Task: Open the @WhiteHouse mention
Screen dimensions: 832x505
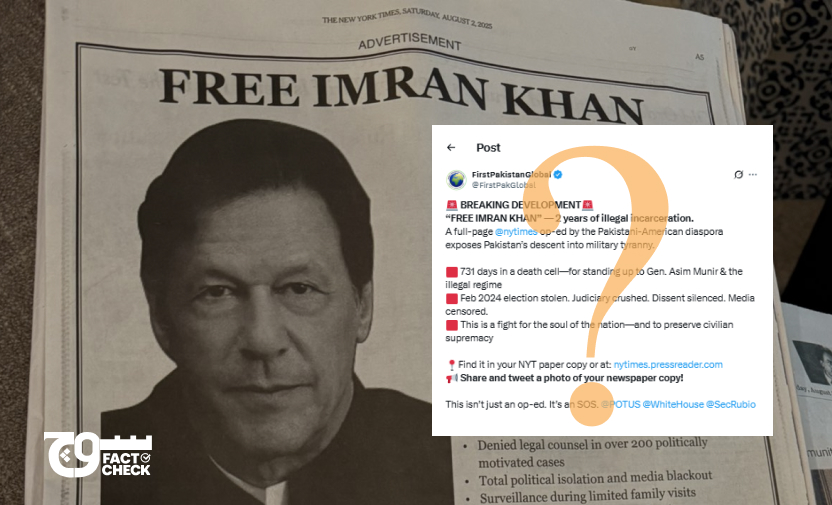Action: pyautogui.click(x=673, y=404)
